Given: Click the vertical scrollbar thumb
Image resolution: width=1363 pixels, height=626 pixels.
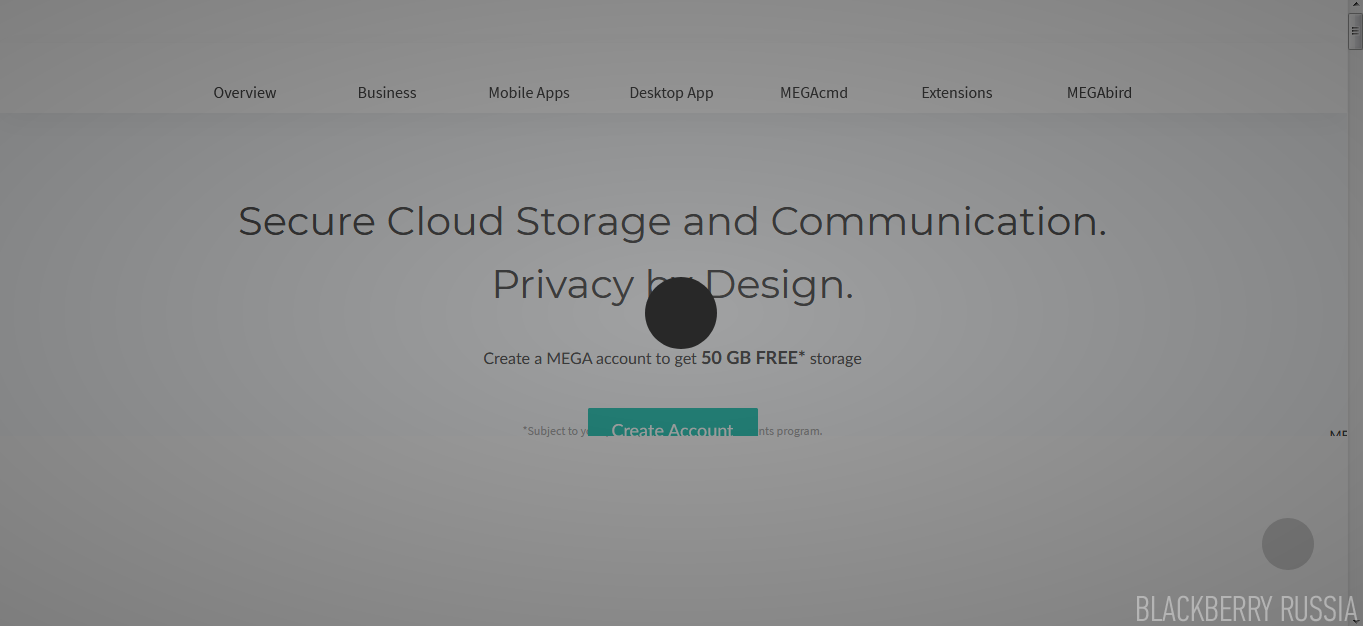Looking at the screenshot, I should click(1355, 31).
